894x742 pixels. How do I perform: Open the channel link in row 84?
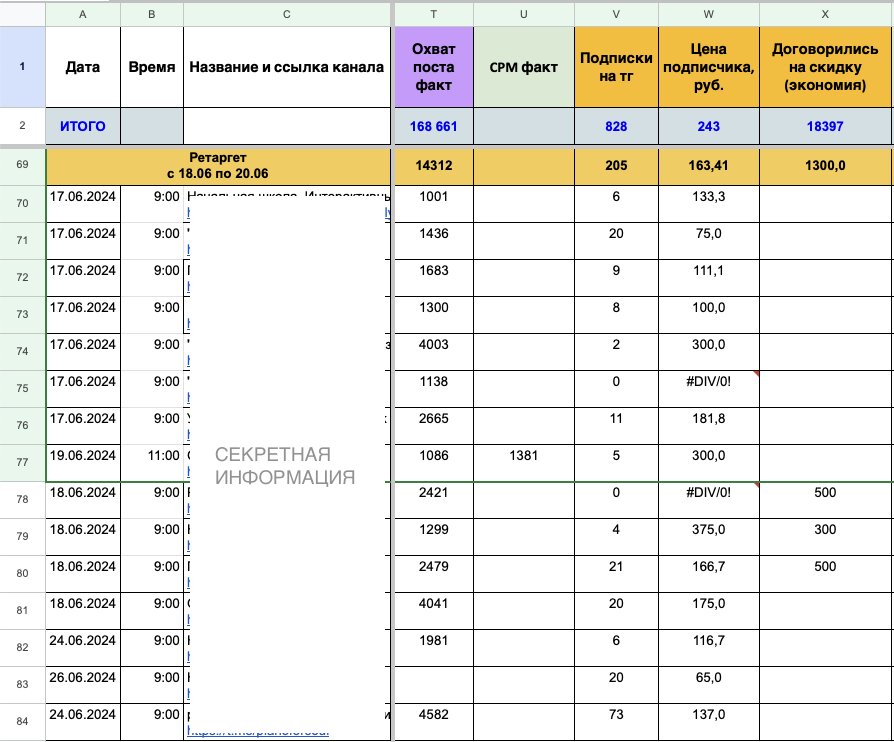tap(258, 733)
